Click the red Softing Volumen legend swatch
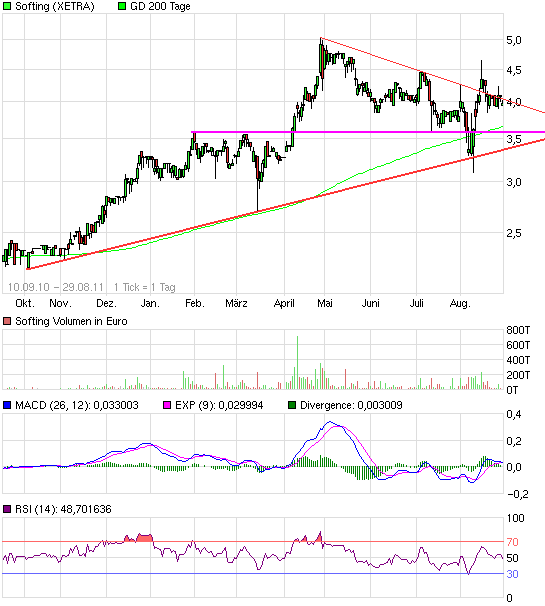The width and height of the screenshot is (545, 606). point(7,321)
